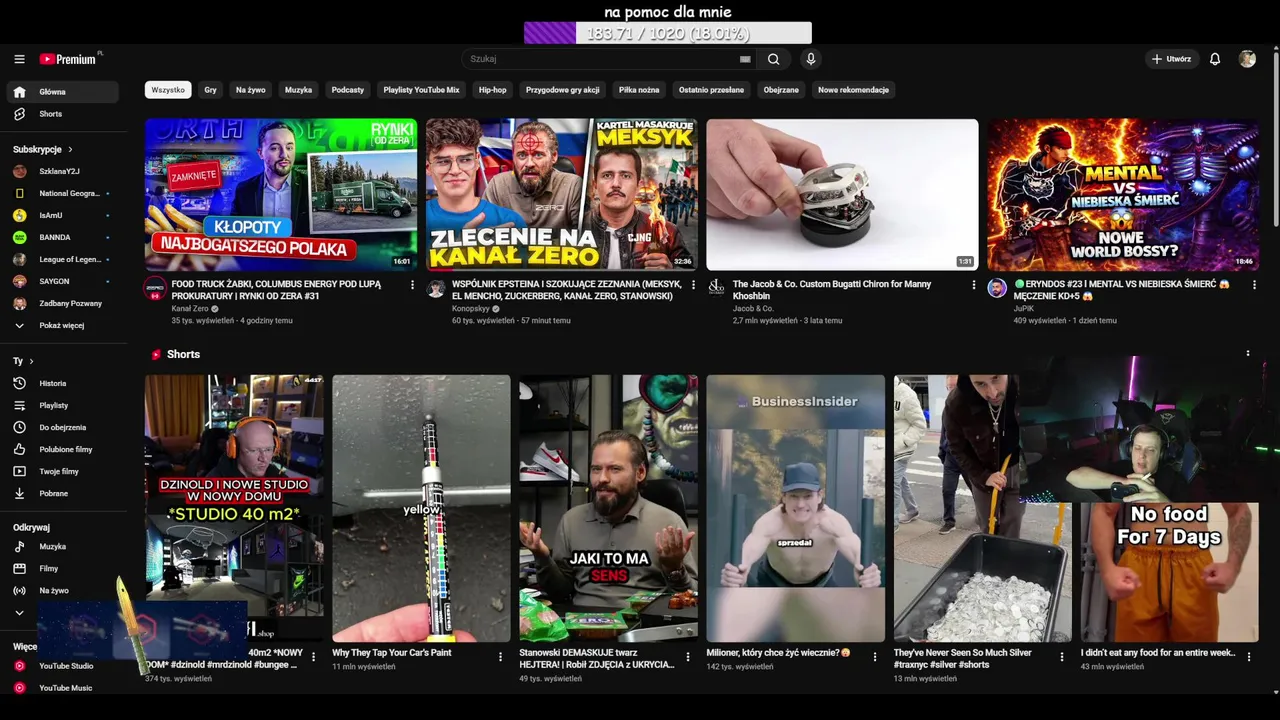Click the Utwórz create button
1280x720 pixels.
(x=1171, y=59)
